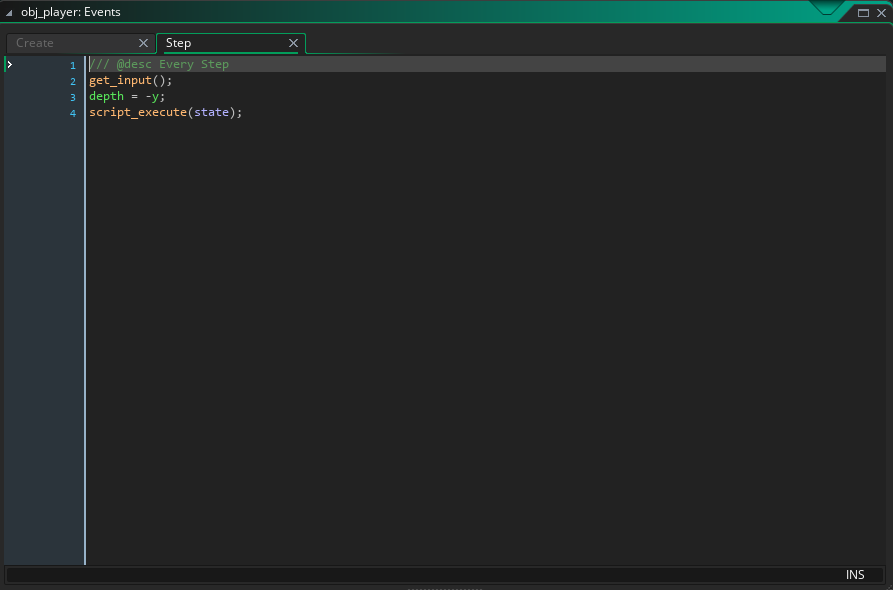The width and height of the screenshot is (893, 590).
Task: Click the current-line arrow marker in gutter
Action: 9,64
